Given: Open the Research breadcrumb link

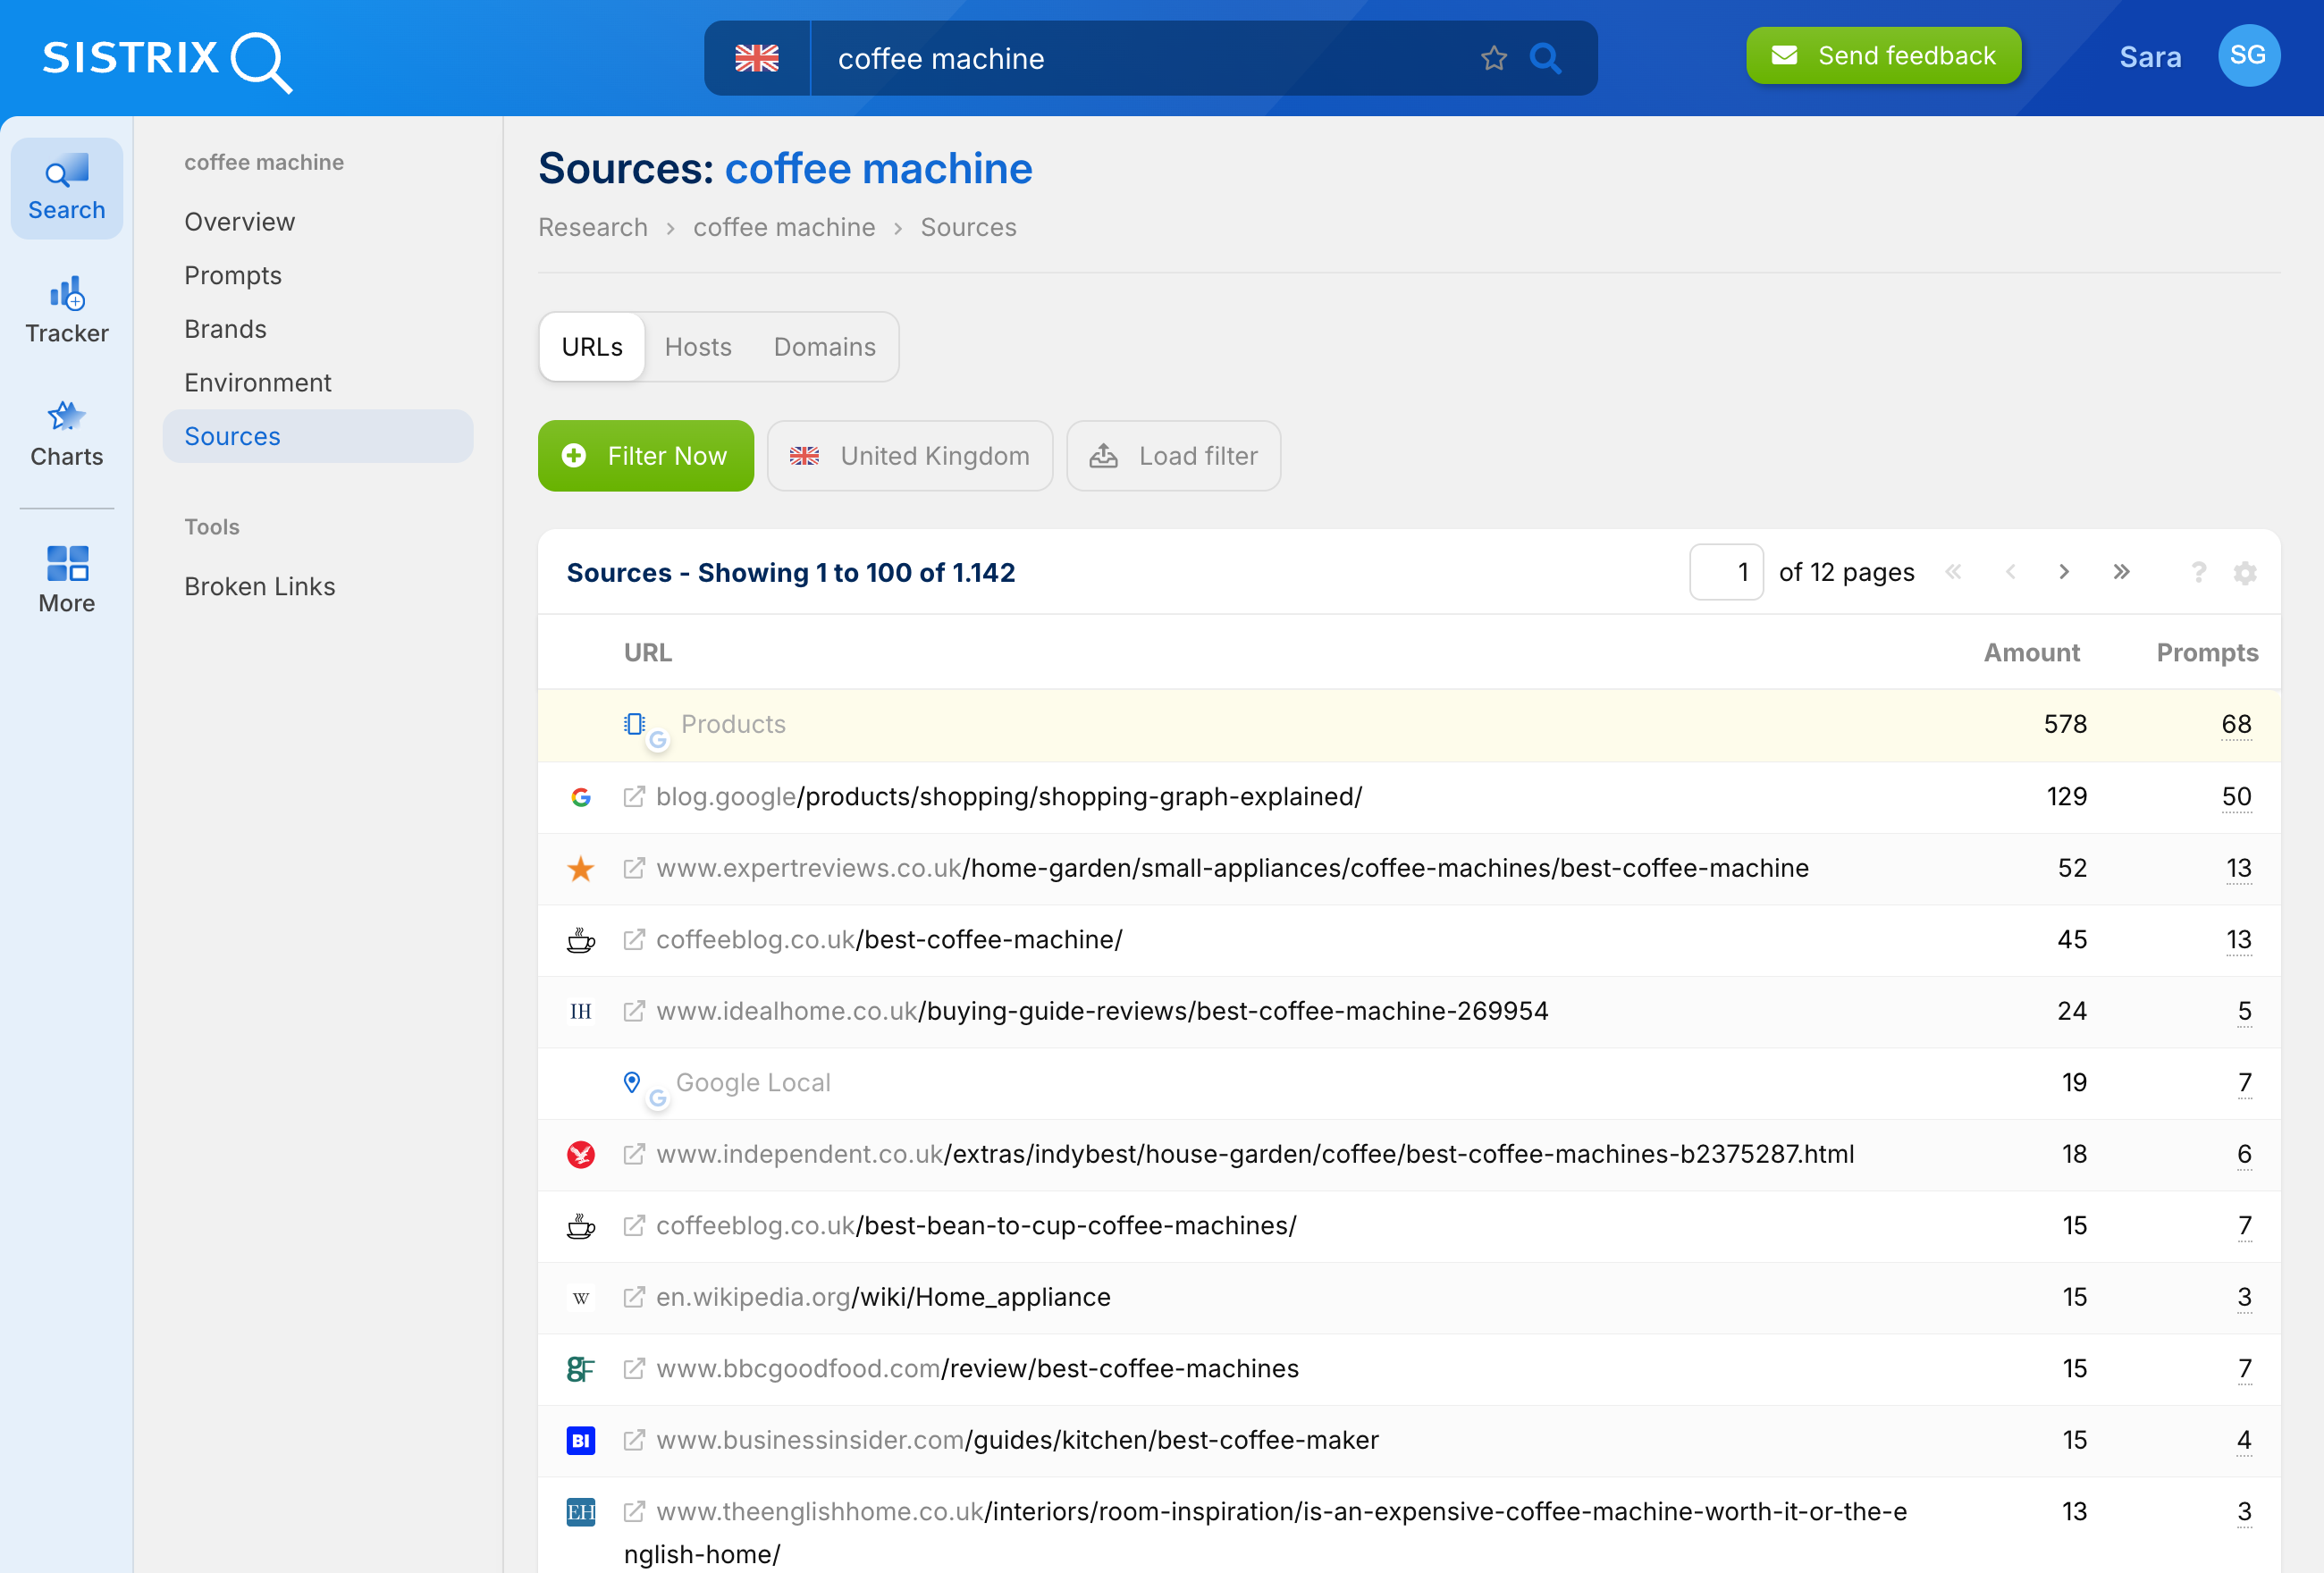Looking at the screenshot, I should pyautogui.click(x=592, y=227).
